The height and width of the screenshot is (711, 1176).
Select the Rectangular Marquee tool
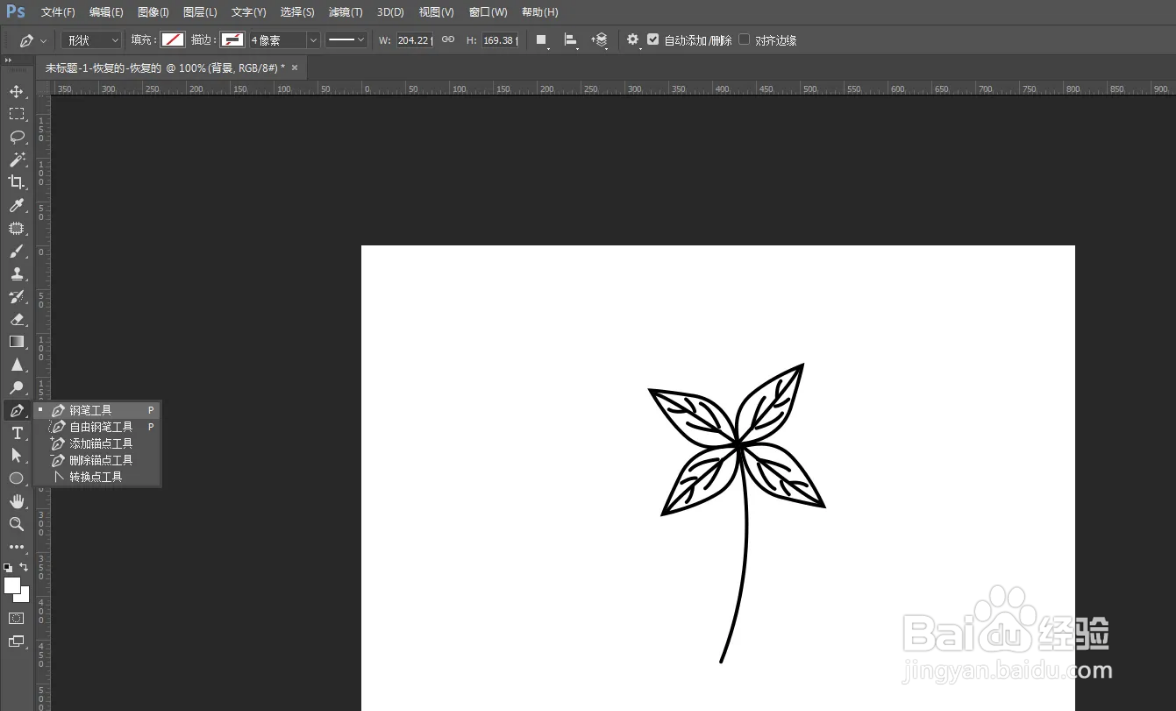pos(16,114)
